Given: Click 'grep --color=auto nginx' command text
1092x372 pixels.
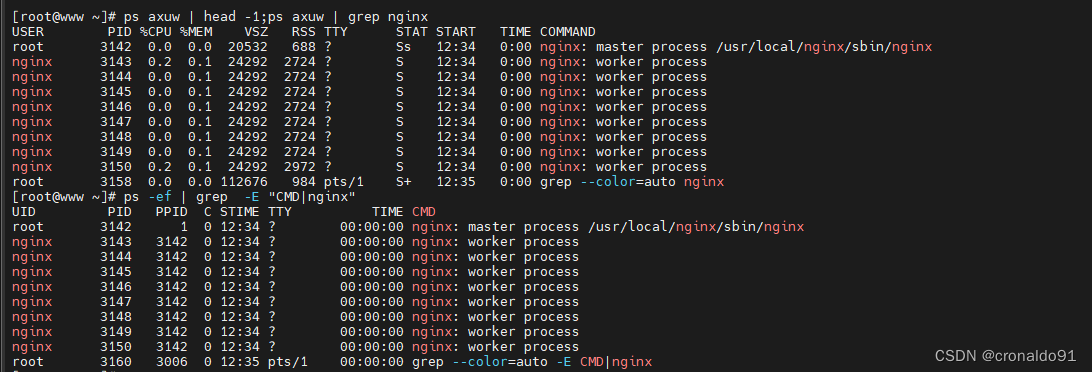Looking at the screenshot, I should click(x=632, y=182).
